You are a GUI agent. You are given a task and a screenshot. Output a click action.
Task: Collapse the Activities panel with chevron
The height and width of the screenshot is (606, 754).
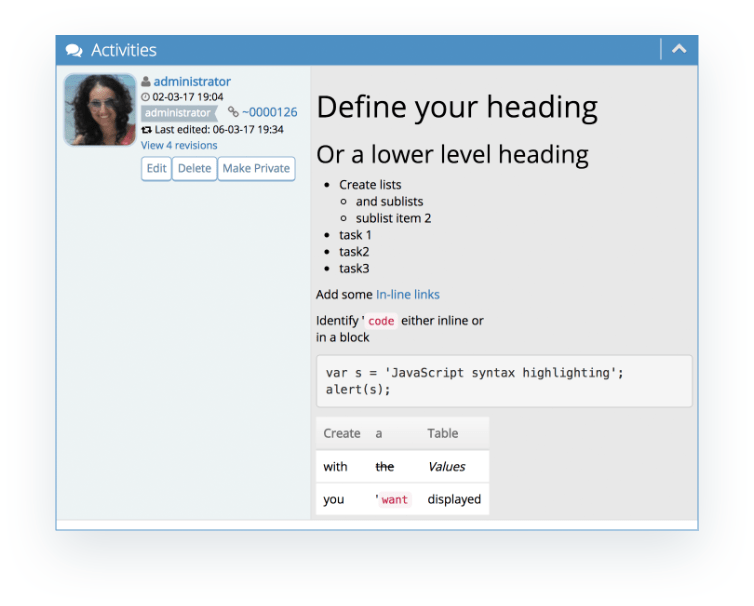(679, 49)
